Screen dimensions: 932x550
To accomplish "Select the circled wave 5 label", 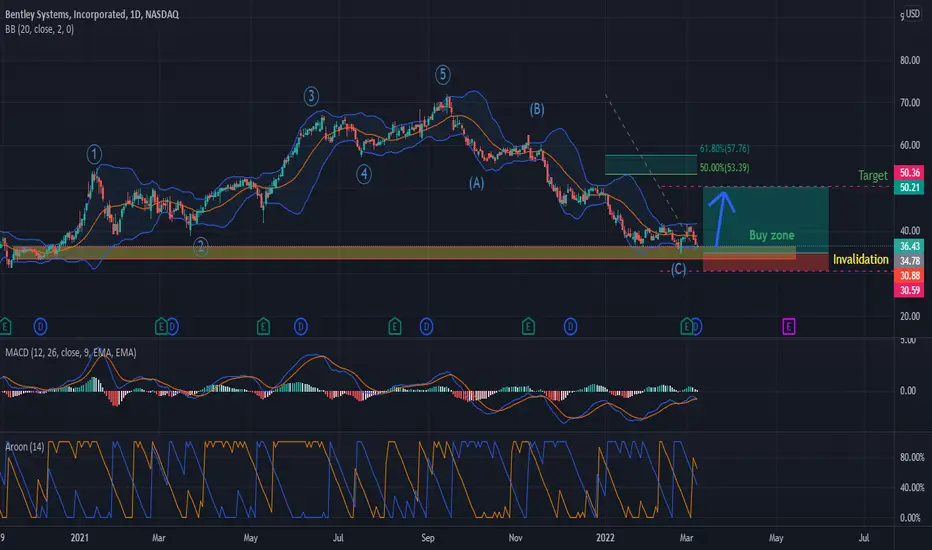I will pos(442,74).
